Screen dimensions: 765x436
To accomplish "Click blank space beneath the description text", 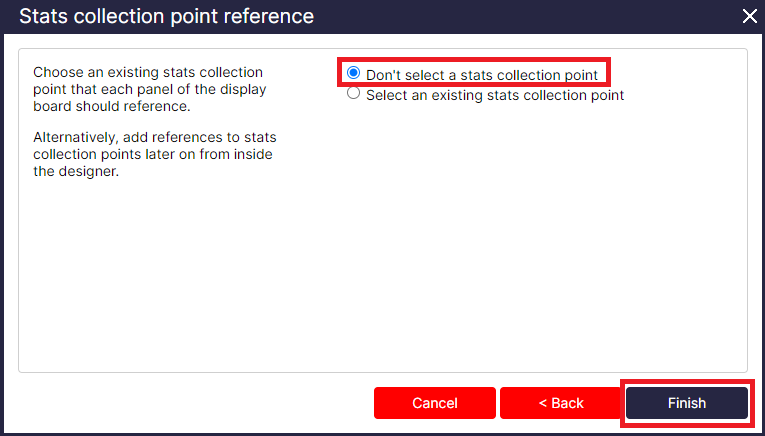I will 160,270.
